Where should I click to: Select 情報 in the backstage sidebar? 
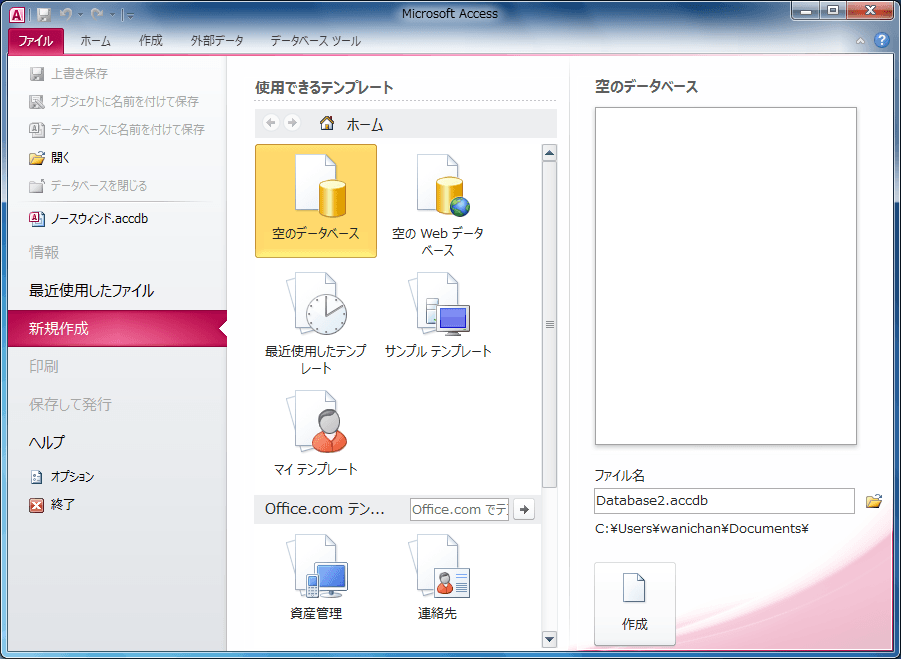click(44, 252)
